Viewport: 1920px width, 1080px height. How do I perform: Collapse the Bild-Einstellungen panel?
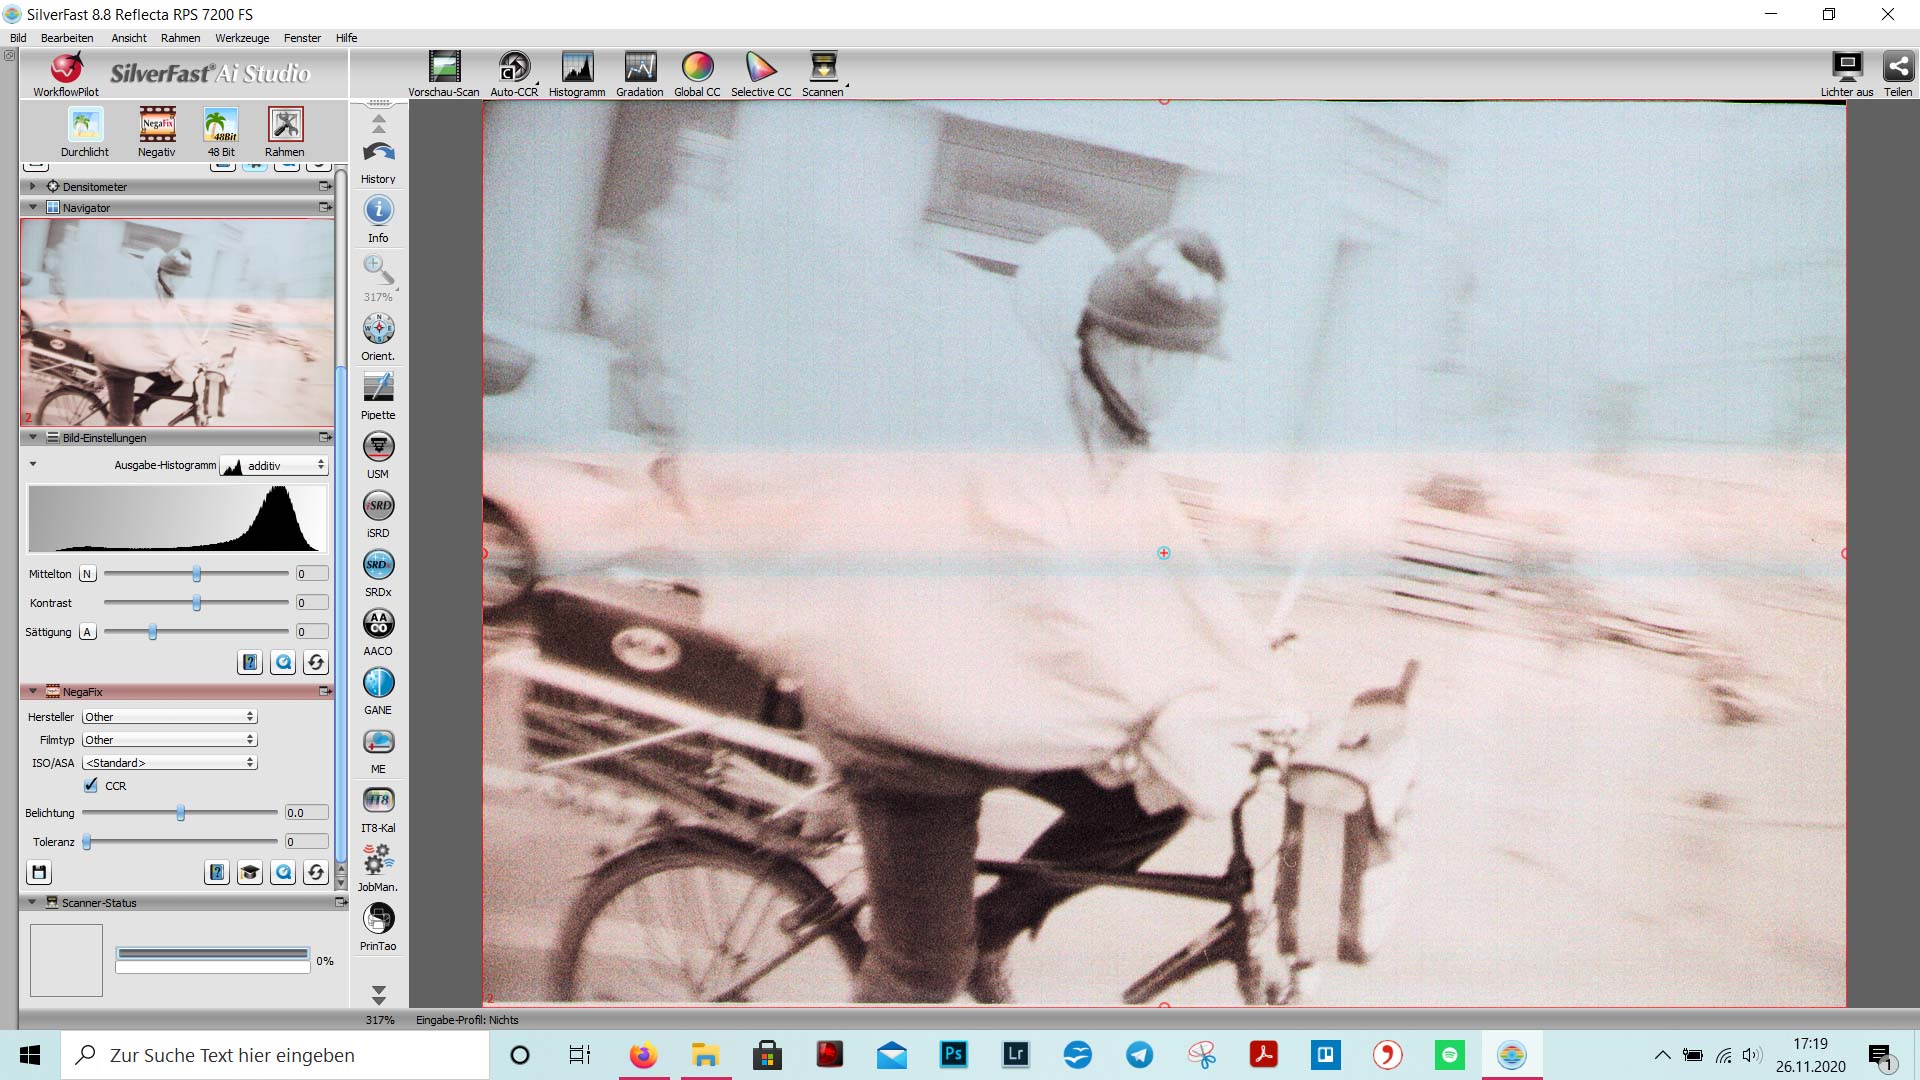click(x=33, y=437)
